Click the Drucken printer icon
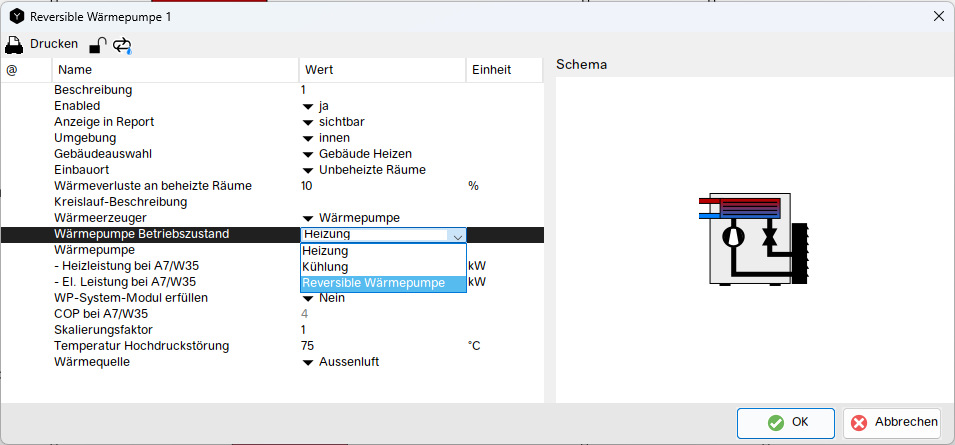This screenshot has height=445, width=955. tap(15, 44)
